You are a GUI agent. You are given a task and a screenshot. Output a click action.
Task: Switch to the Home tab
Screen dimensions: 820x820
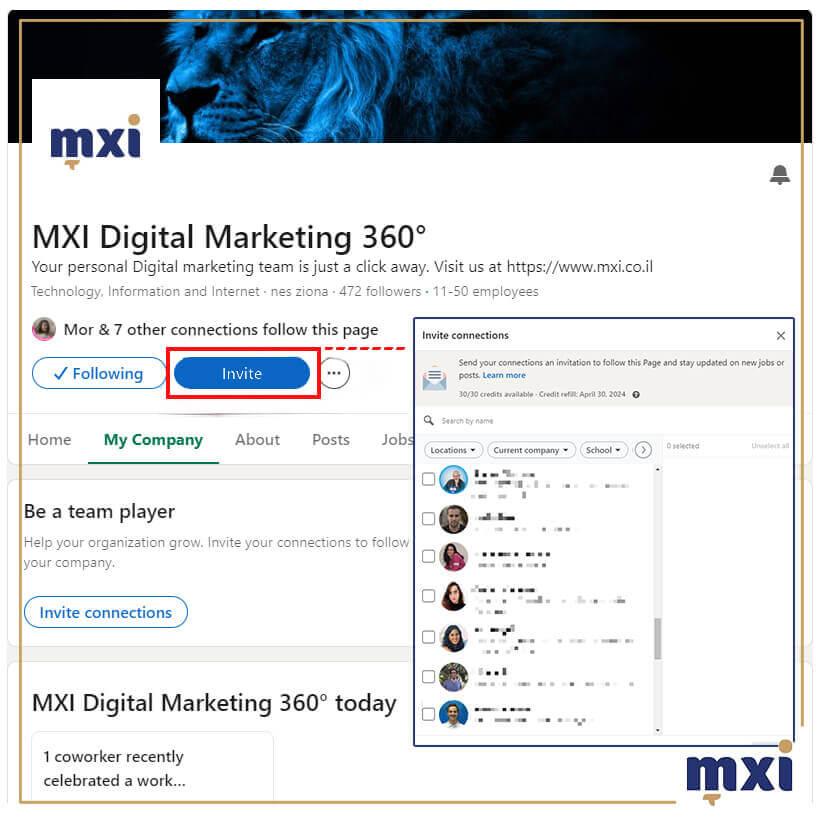[49, 440]
